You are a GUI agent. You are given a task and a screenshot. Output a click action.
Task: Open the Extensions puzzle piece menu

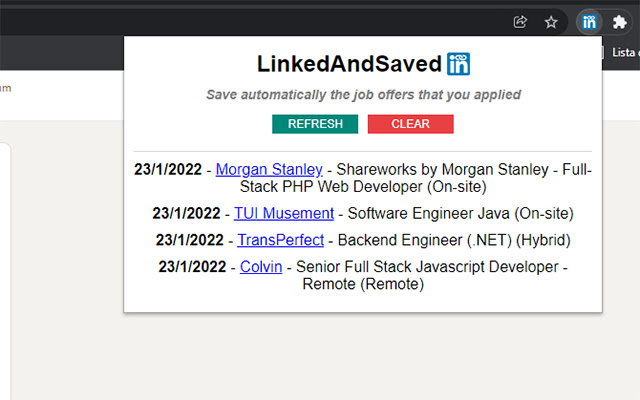click(x=619, y=22)
